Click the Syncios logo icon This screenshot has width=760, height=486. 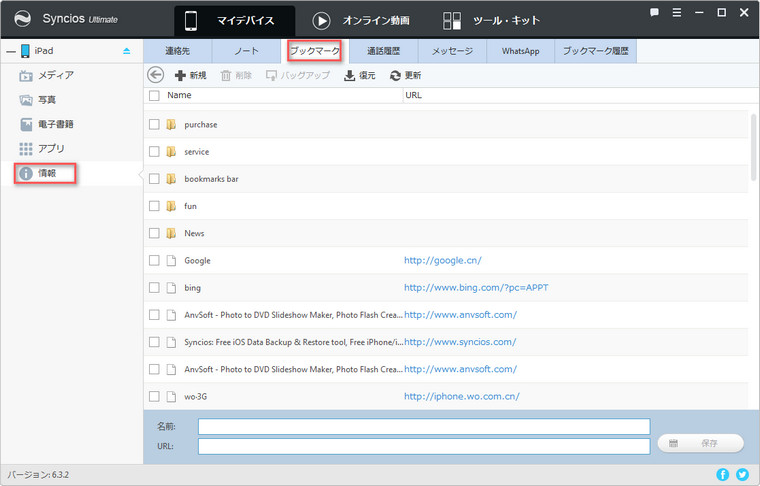click(x=22, y=19)
